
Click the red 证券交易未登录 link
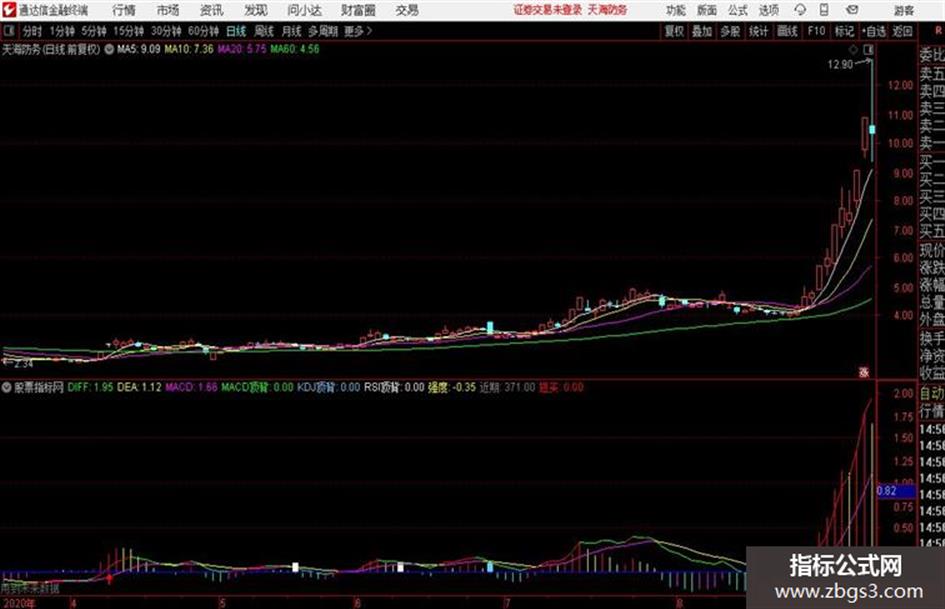click(548, 10)
